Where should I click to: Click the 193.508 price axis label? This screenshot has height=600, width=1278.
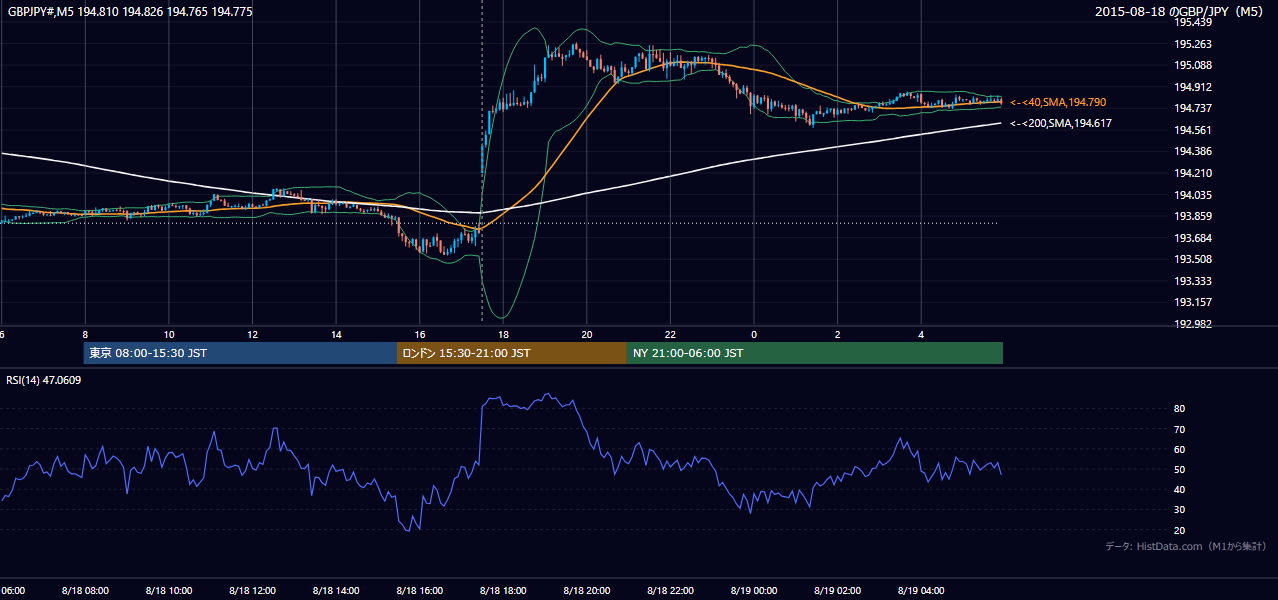click(1192, 259)
